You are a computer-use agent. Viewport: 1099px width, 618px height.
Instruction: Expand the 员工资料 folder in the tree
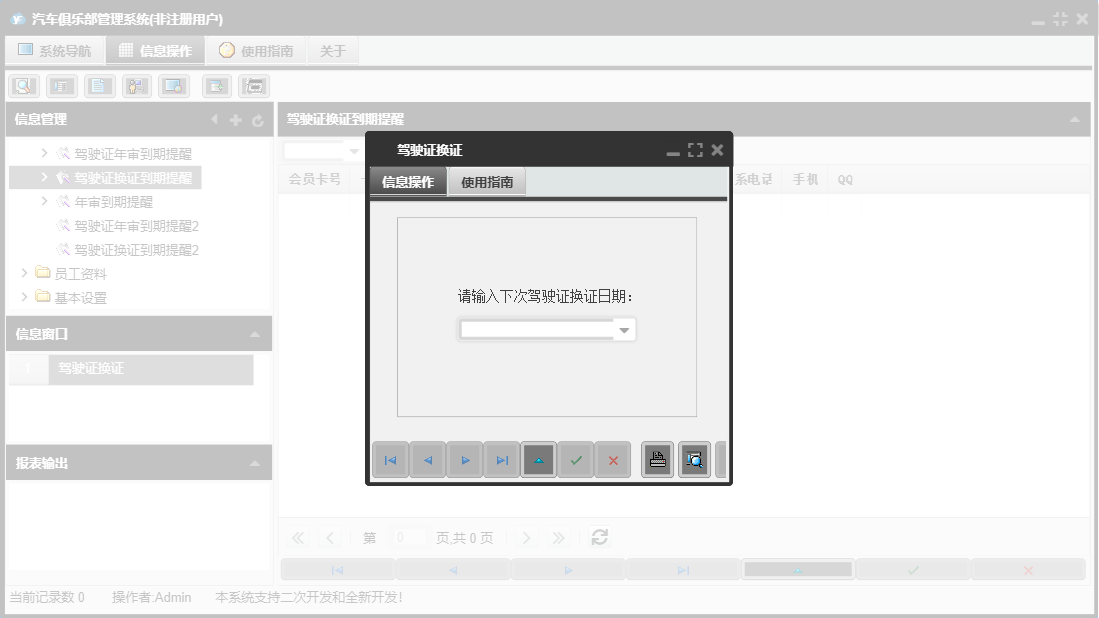click(24, 272)
